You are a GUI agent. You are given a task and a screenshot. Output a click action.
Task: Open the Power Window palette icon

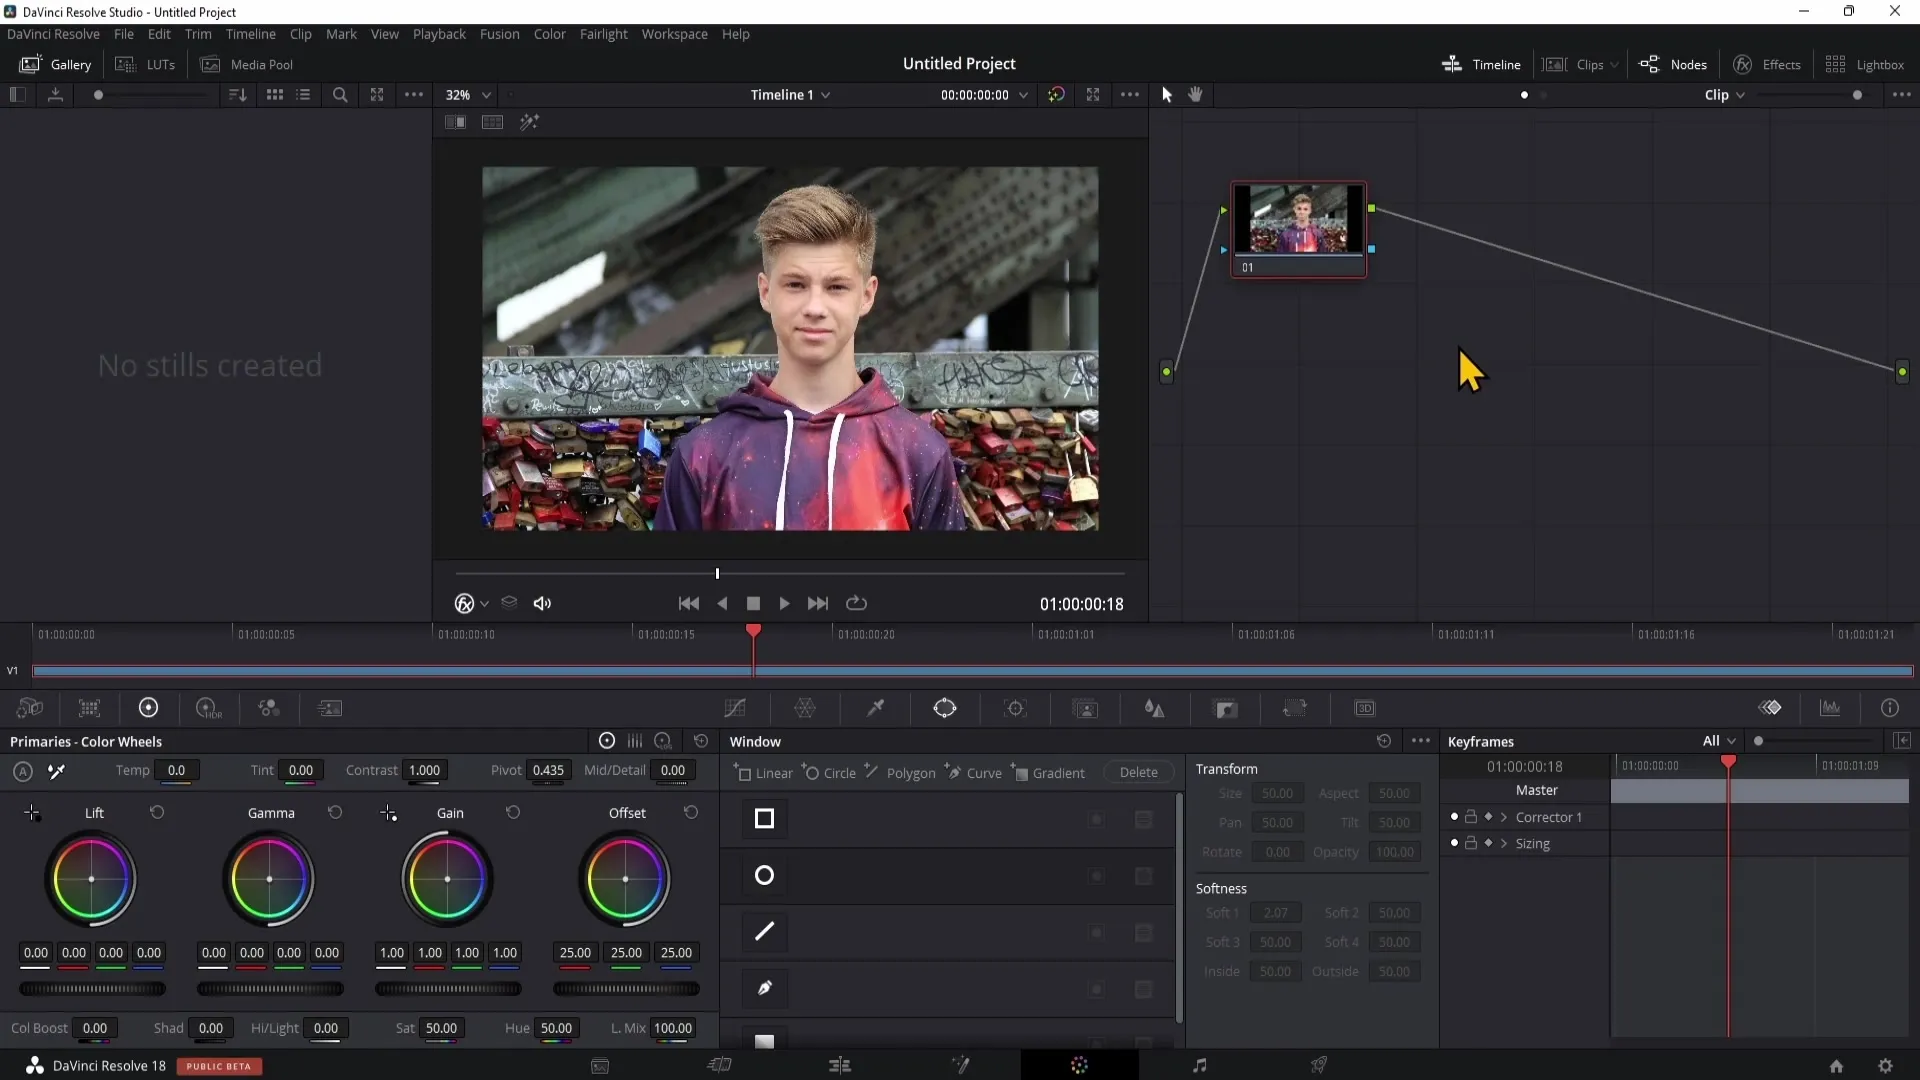point(945,708)
